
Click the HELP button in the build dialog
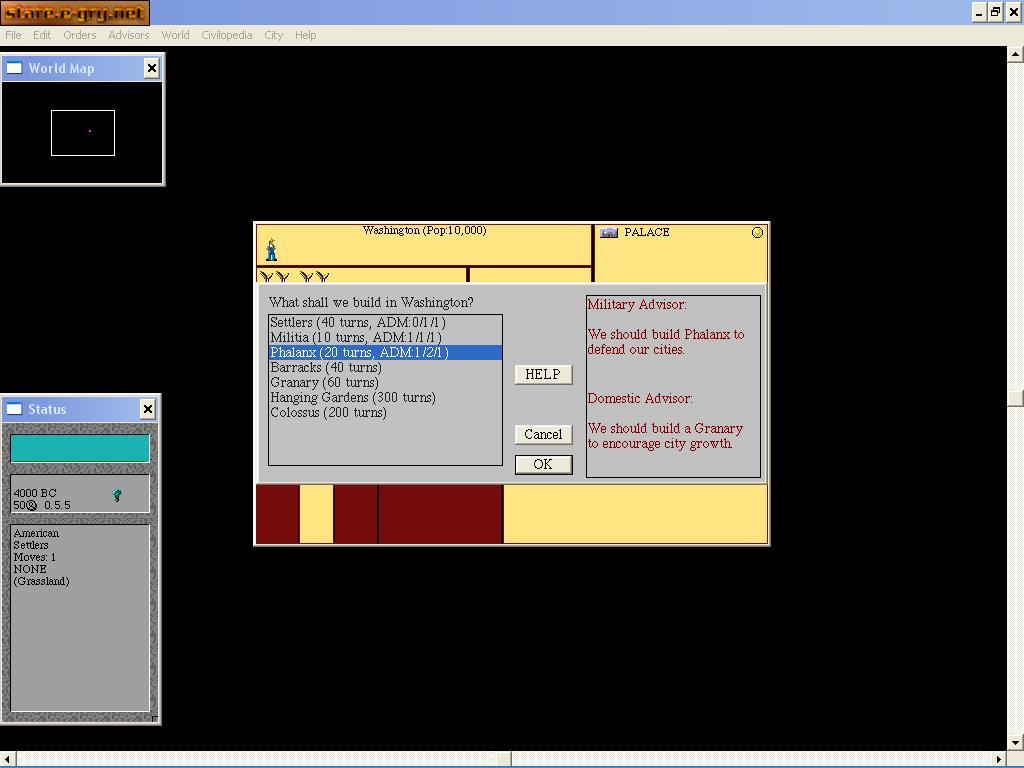(x=543, y=374)
